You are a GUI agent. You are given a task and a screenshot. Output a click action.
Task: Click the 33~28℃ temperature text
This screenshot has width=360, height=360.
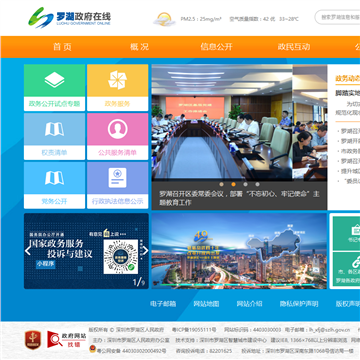point(288,19)
